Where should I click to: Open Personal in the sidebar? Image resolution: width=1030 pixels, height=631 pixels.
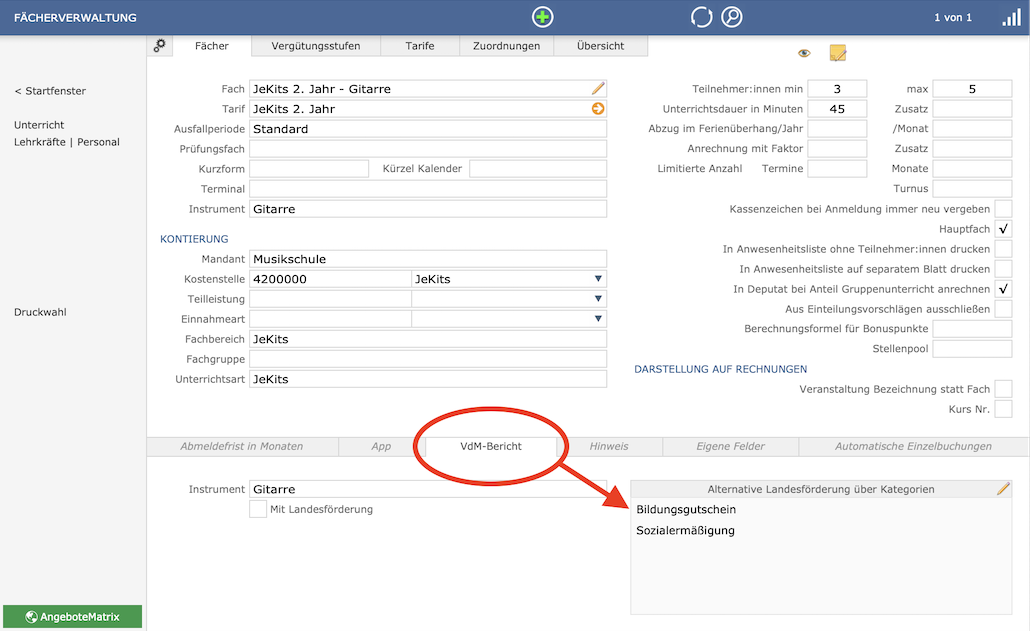click(x=99, y=142)
